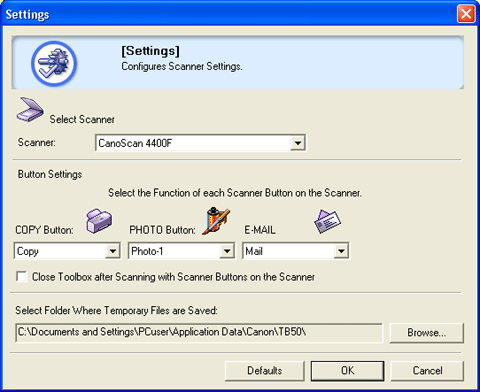Click the Settings gear icon in header
480x392 pixels.
click(54, 63)
